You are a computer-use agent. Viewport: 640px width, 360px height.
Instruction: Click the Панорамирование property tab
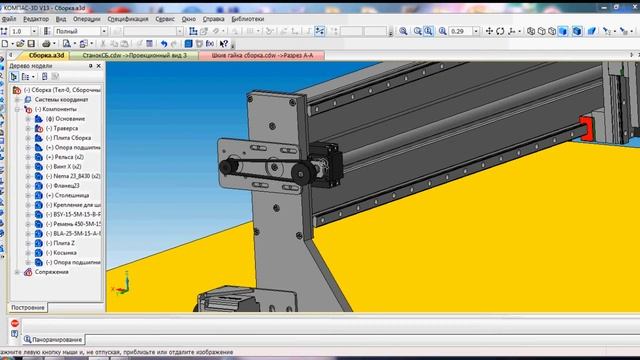point(53,339)
